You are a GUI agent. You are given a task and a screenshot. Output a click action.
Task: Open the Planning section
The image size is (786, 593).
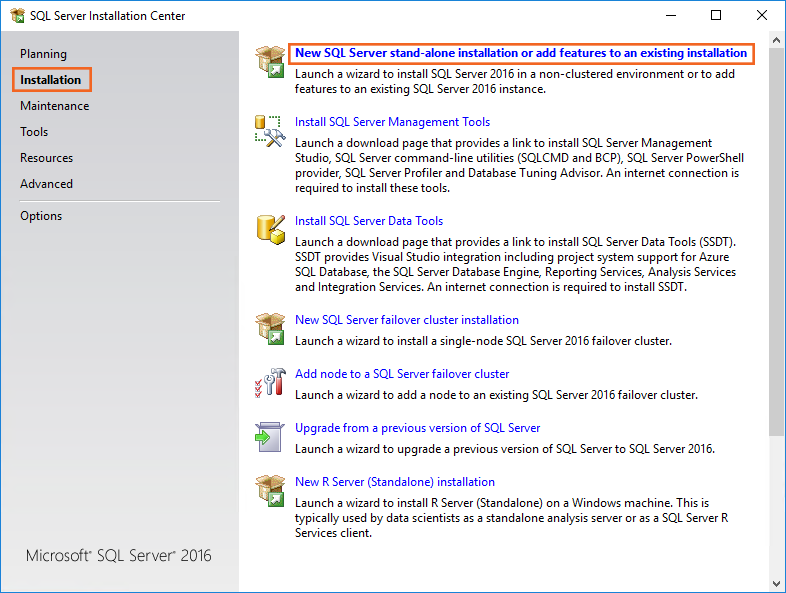pyautogui.click(x=43, y=54)
